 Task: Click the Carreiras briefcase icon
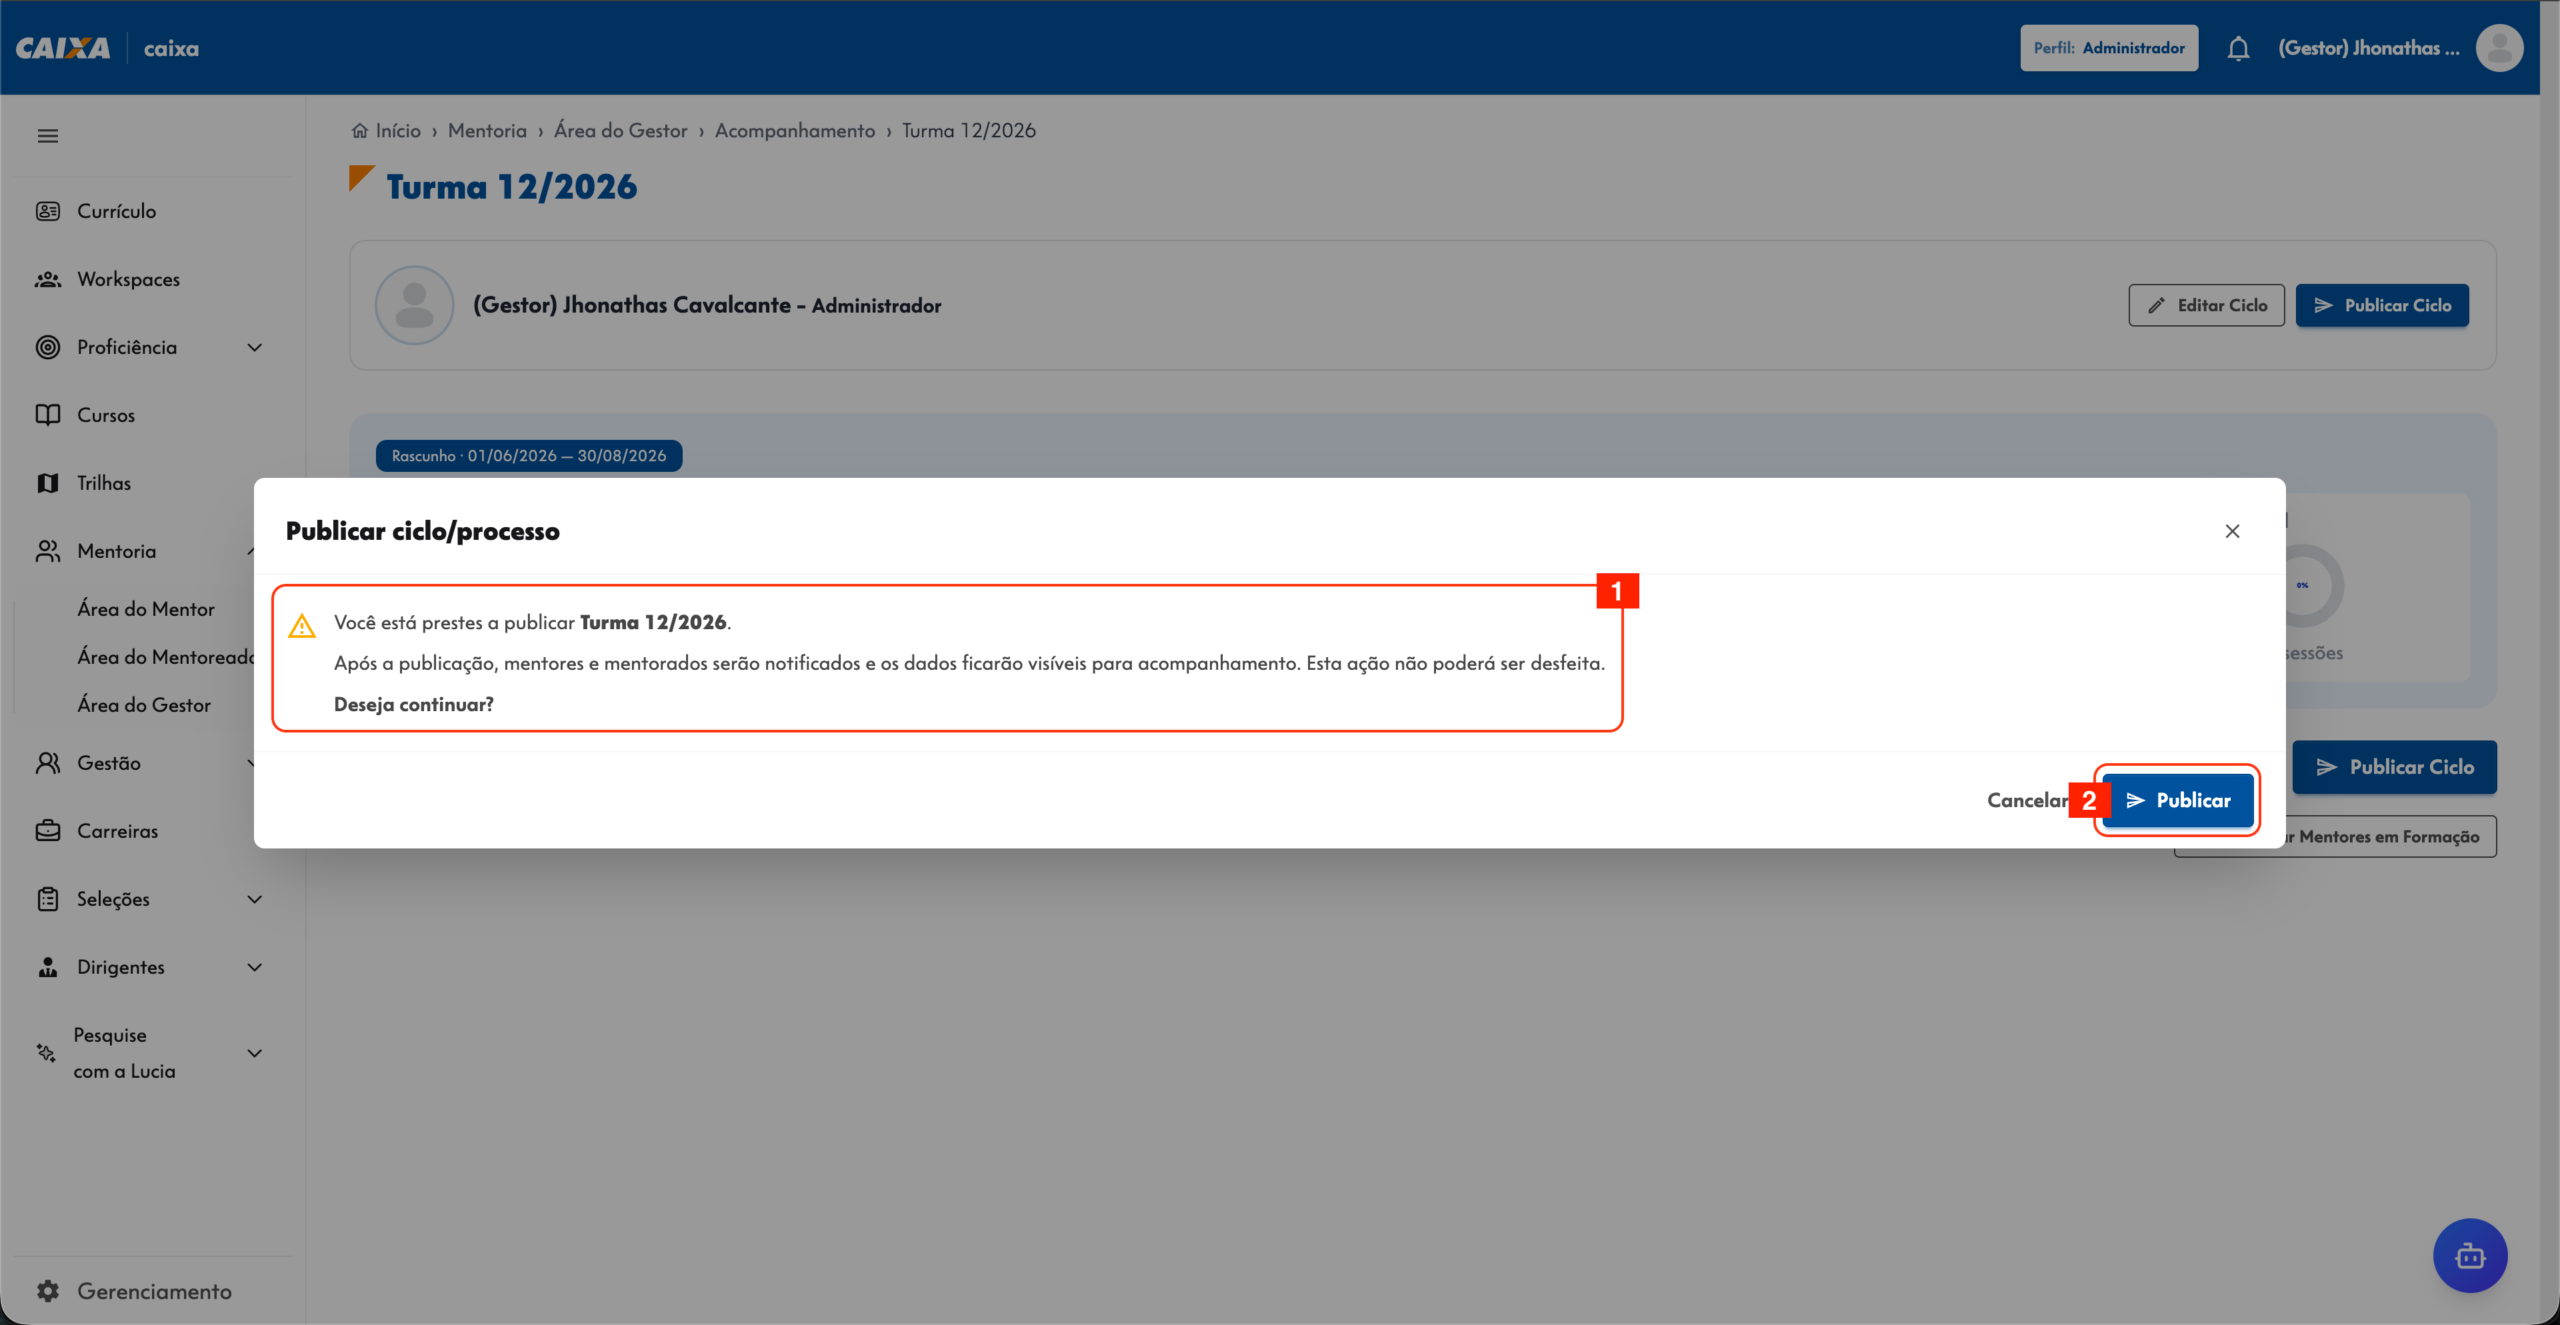tap(48, 831)
